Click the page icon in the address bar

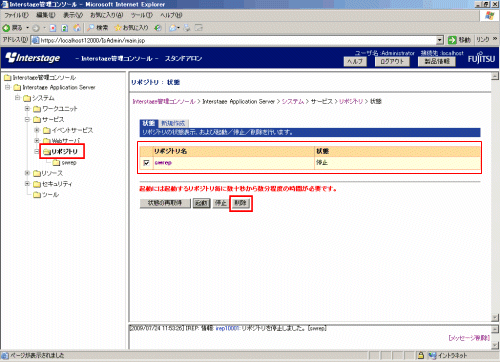[x=35, y=40]
